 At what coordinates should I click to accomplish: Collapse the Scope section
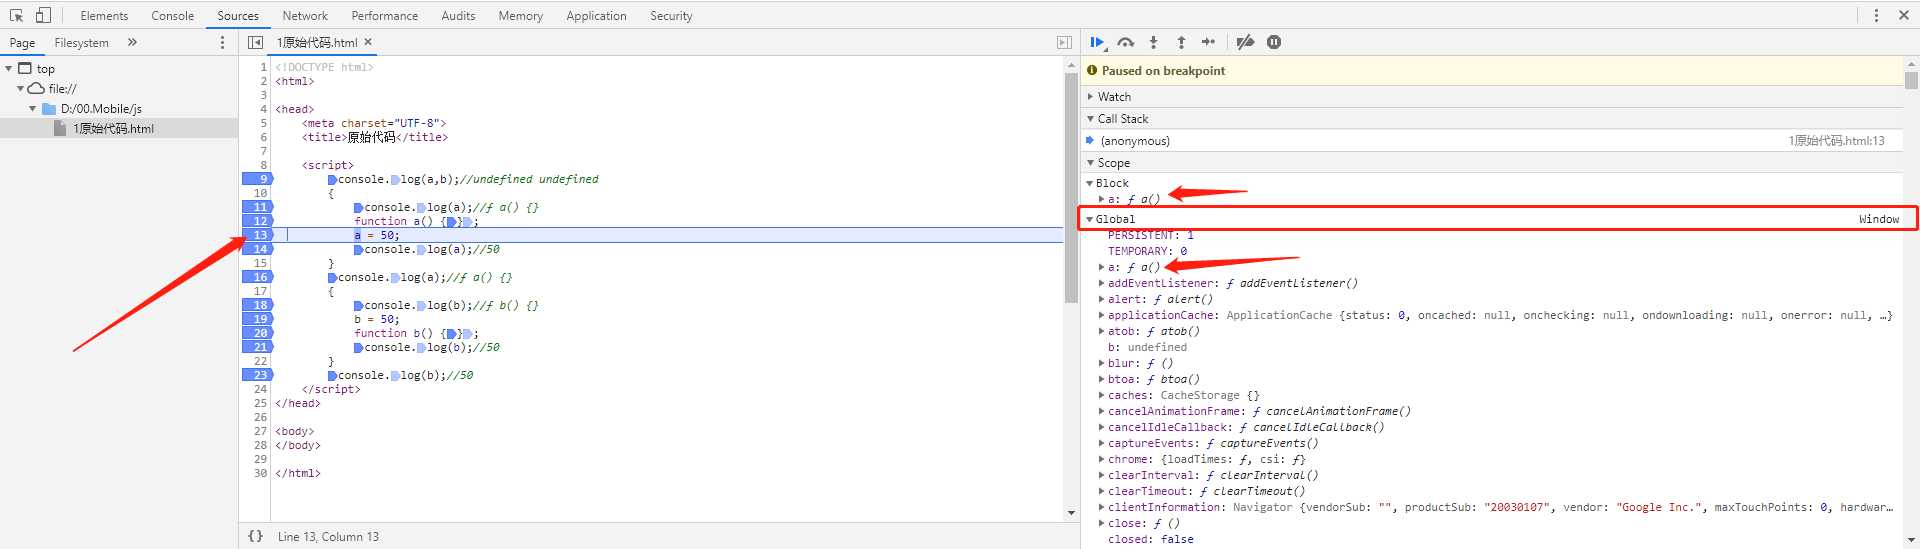tap(1090, 163)
